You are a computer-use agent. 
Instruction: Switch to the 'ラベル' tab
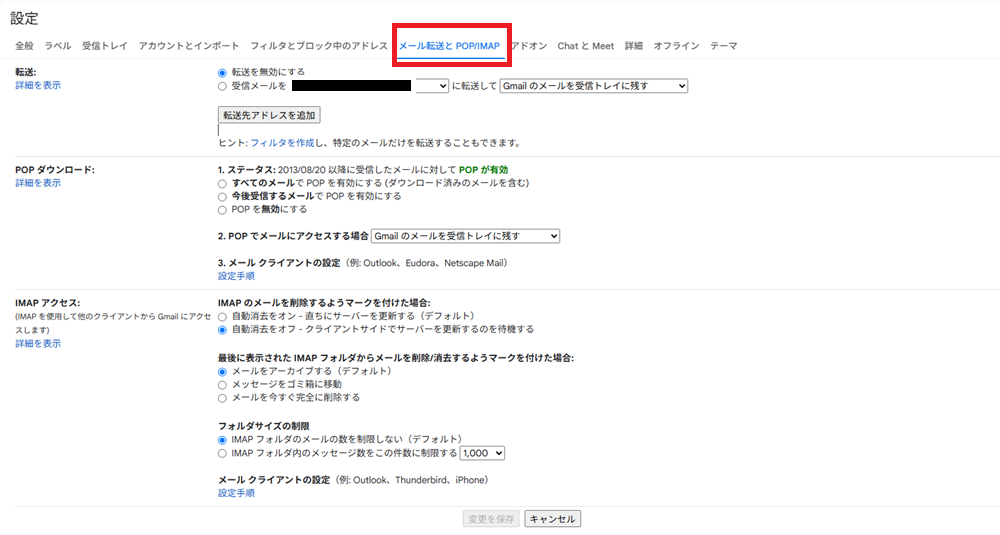tap(58, 46)
